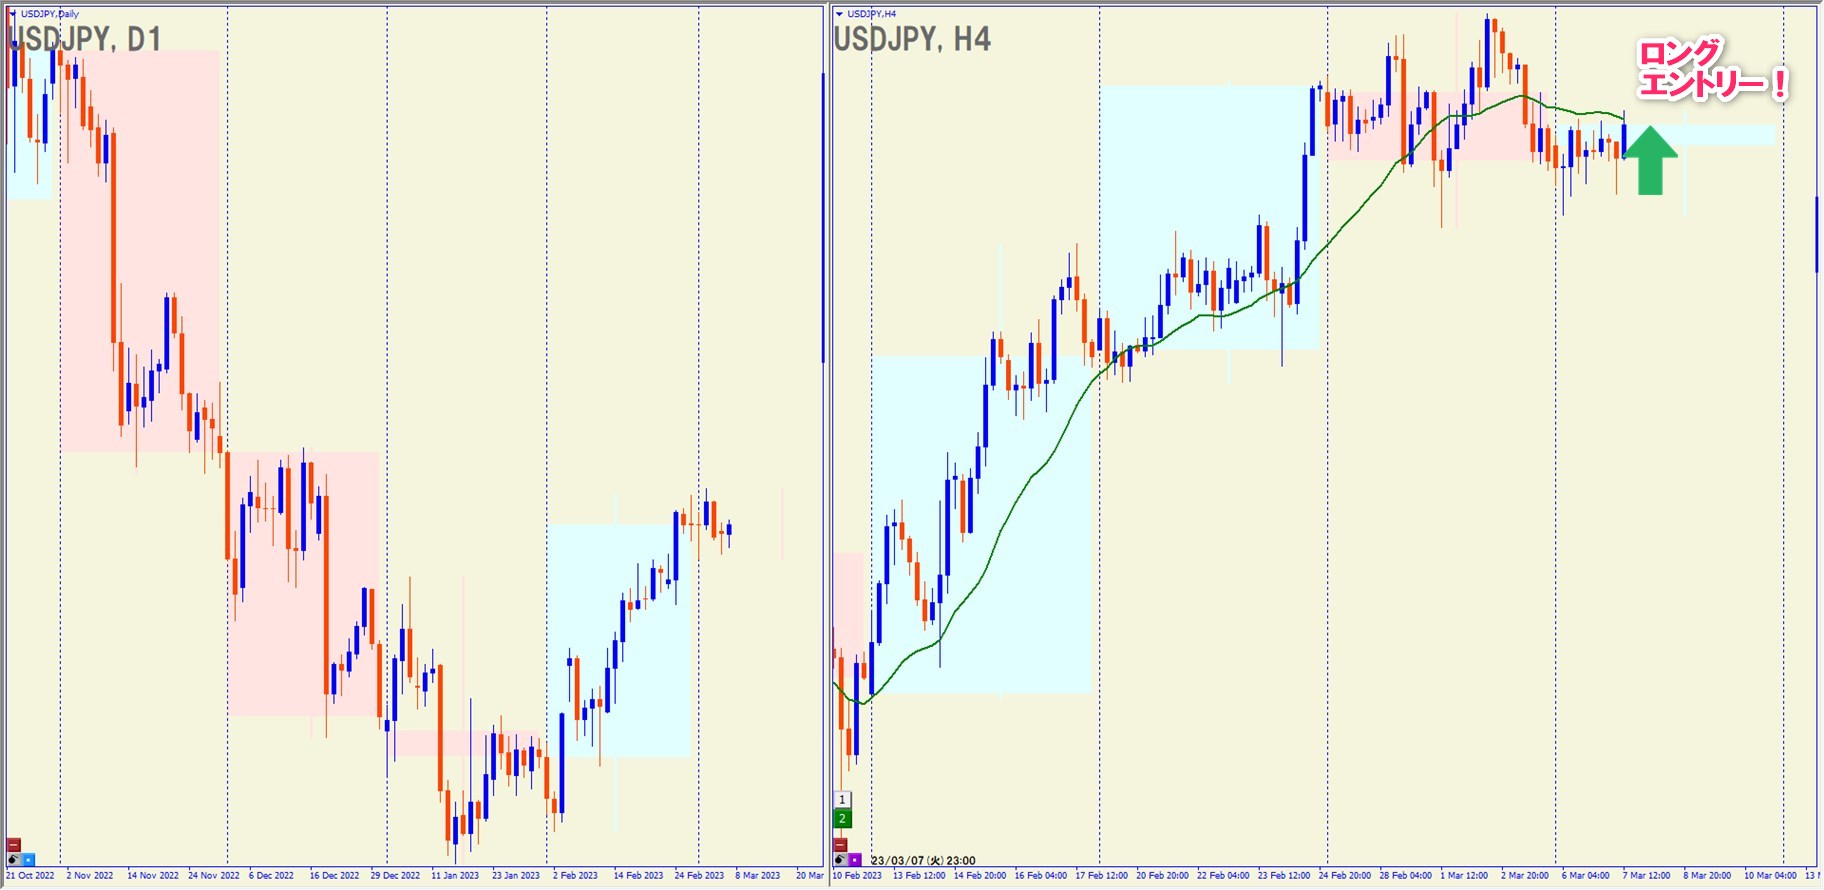
Task: Click the 23/03/07 (火) 23:00 time label
Action: pyautogui.click(x=923, y=860)
